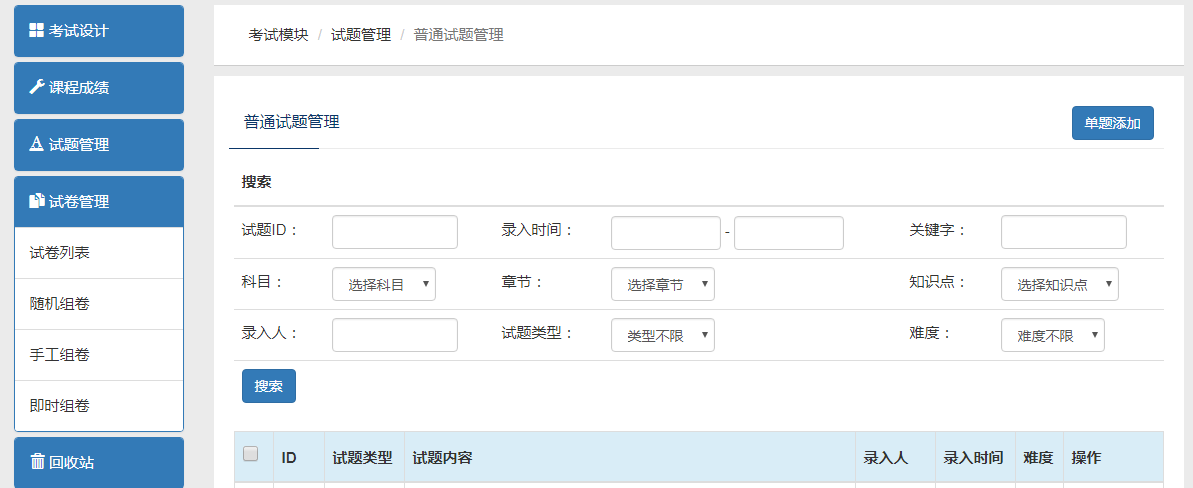Select 试卷列表 in the sidebar menu

[60, 253]
